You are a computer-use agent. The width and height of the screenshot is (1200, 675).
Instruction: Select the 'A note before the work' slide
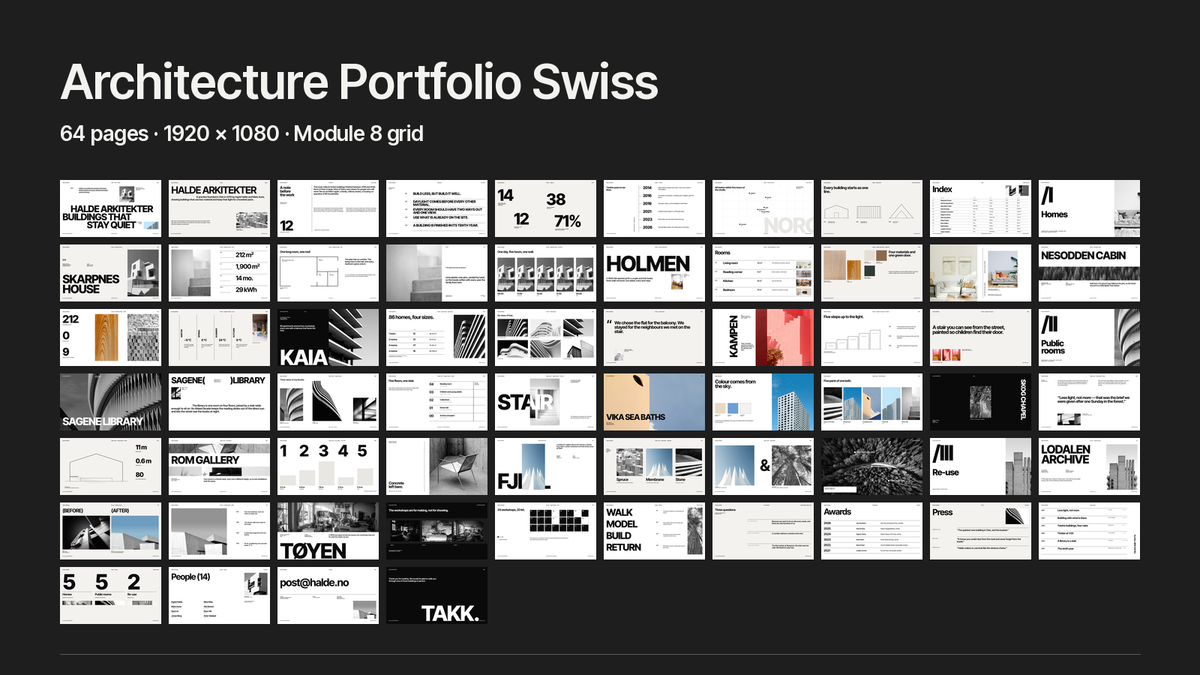[x=328, y=209]
